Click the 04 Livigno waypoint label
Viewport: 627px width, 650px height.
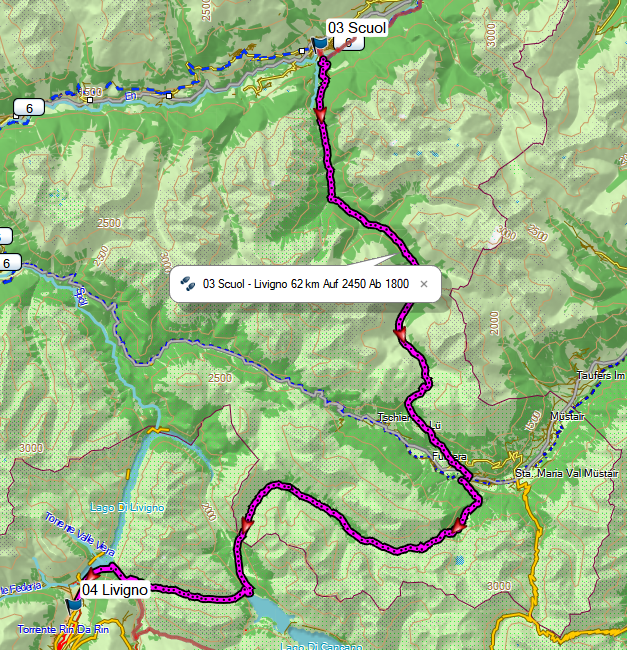[115, 589]
